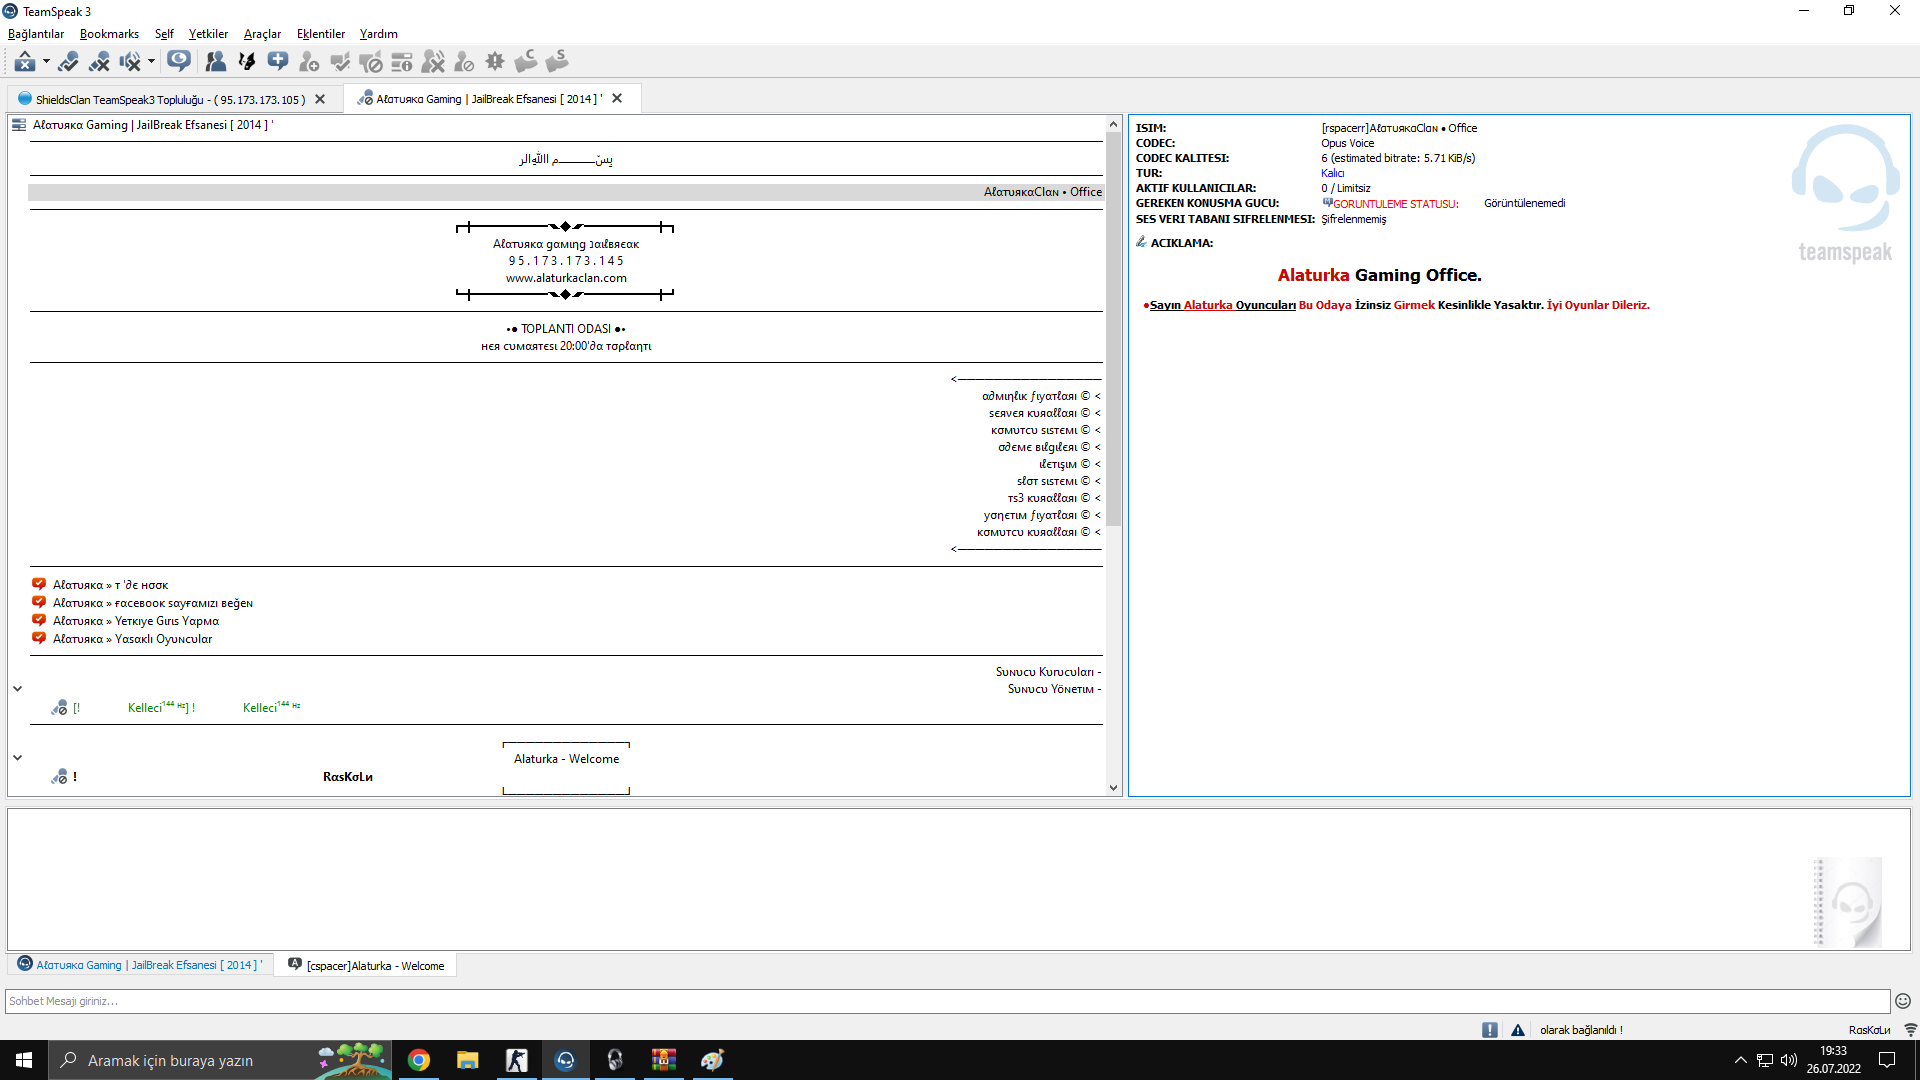Click red icon beside "Alaturka » T 'de Hook"

pyautogui.click(x=39, y=584)
